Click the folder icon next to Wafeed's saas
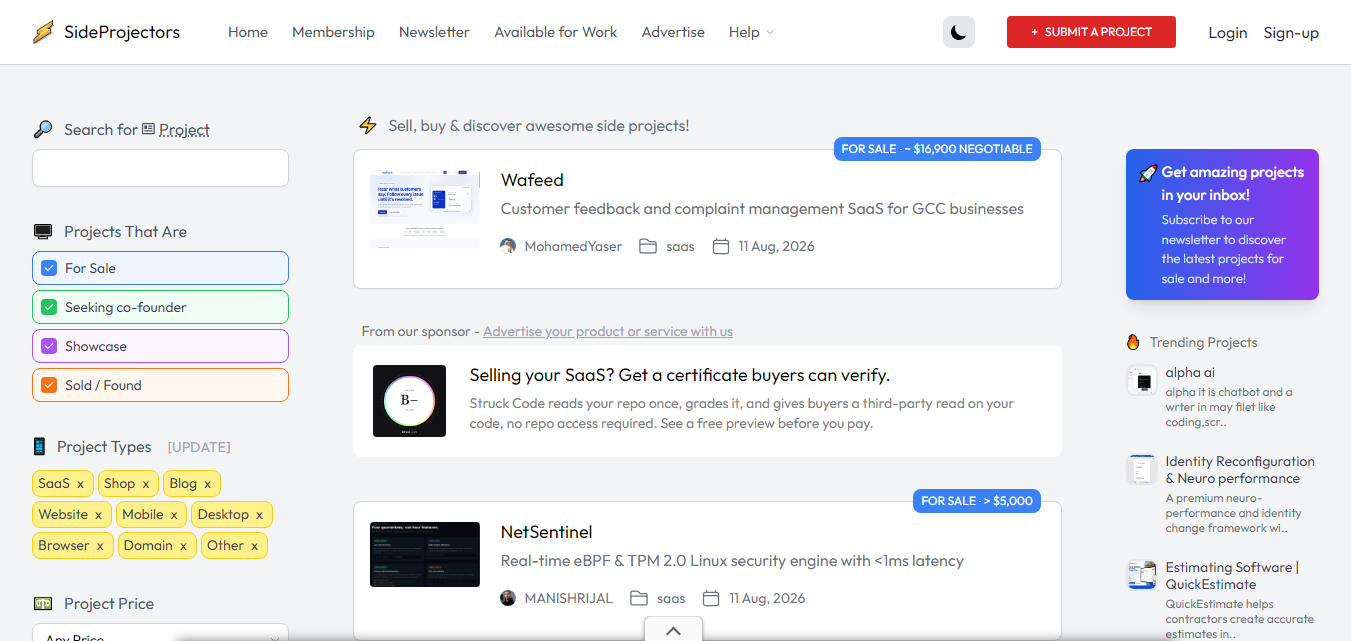The height and width of the screenshot is (641, 1351). pos(648,246)
